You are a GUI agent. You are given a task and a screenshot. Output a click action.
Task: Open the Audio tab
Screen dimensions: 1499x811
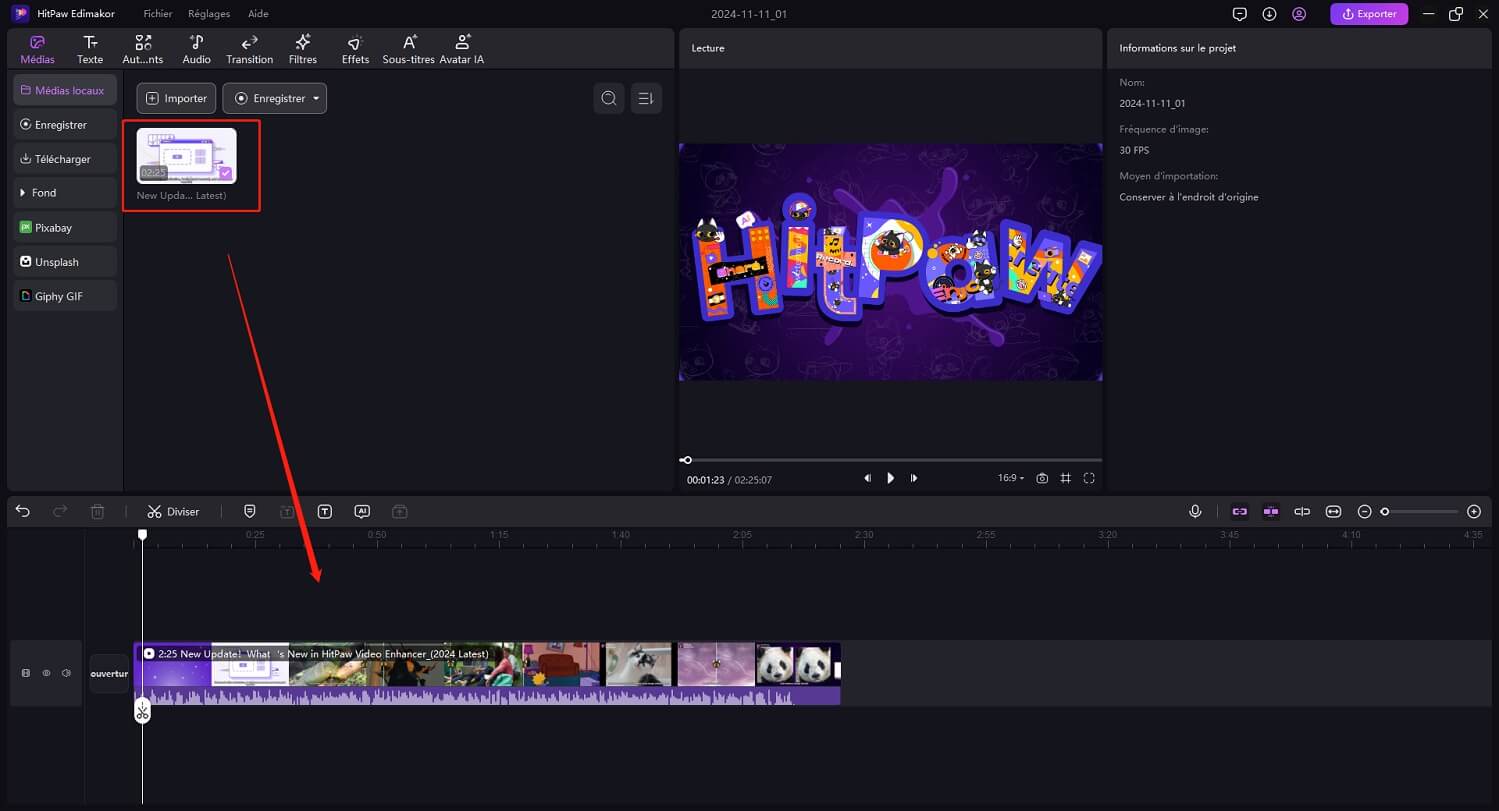[x=196, y=49]
